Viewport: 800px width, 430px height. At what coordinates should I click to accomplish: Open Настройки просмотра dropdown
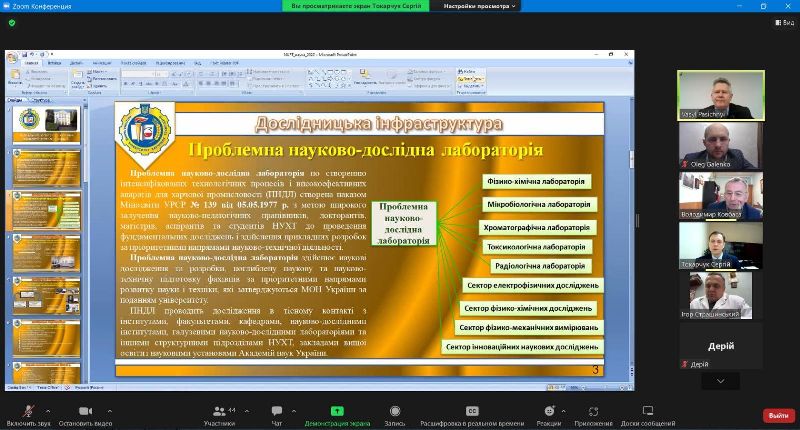coord(479,6)
